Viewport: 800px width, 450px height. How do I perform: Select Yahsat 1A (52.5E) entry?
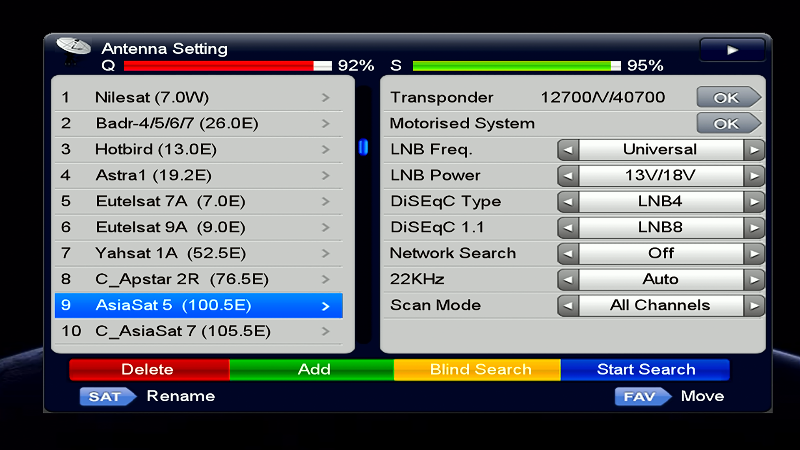(198, 254)
